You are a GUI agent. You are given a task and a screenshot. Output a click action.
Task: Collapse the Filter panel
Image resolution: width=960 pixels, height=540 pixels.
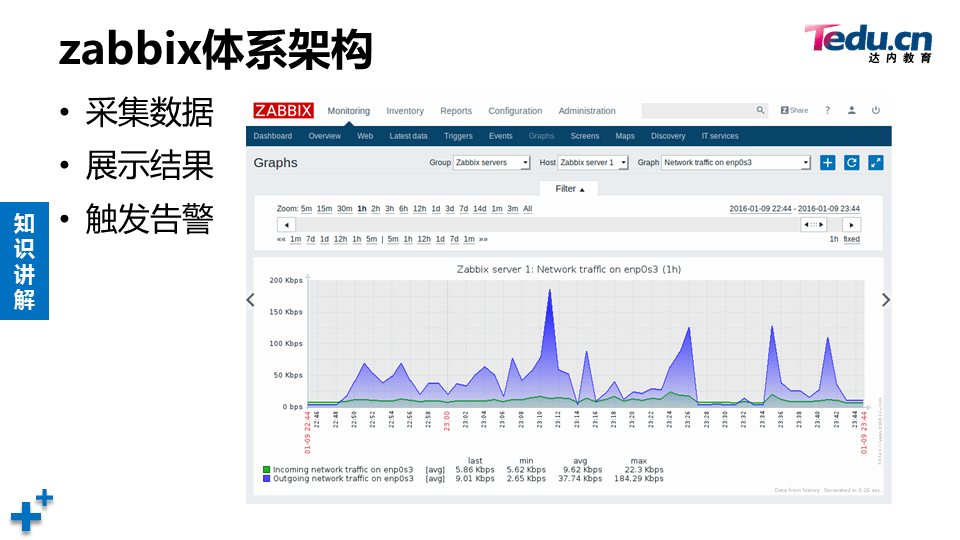coord(569,189)
